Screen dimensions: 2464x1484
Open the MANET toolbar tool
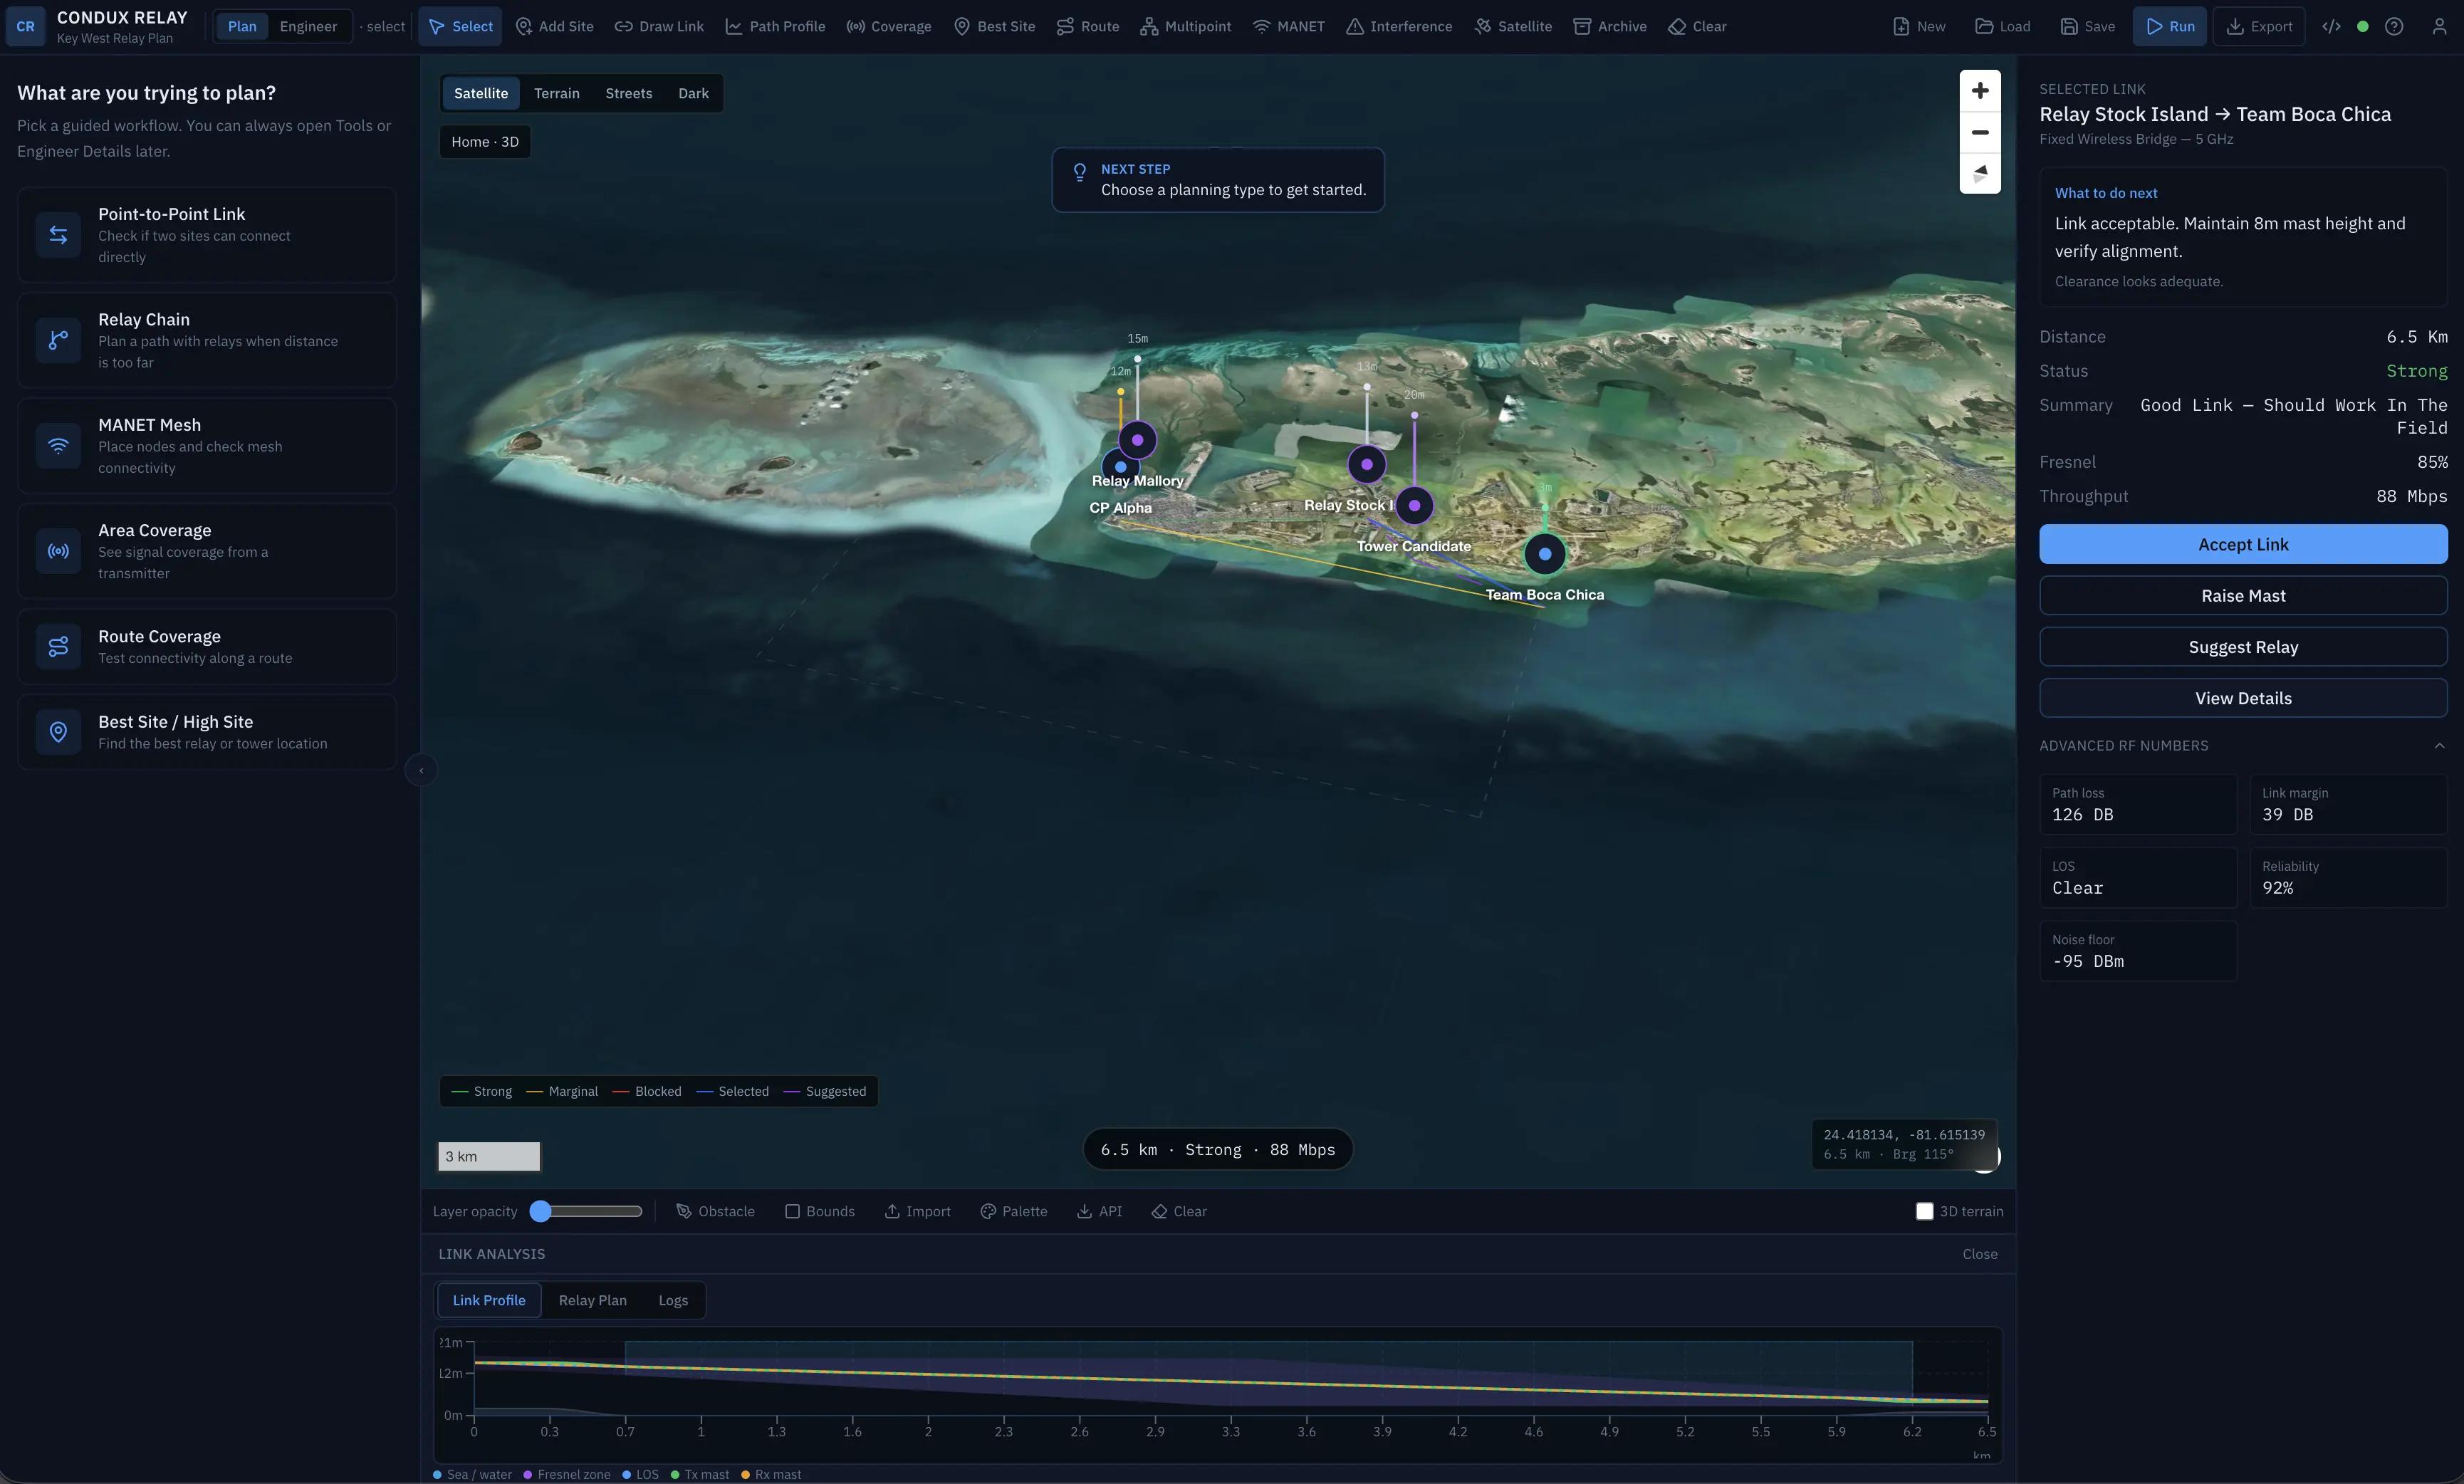[1288, 26]
